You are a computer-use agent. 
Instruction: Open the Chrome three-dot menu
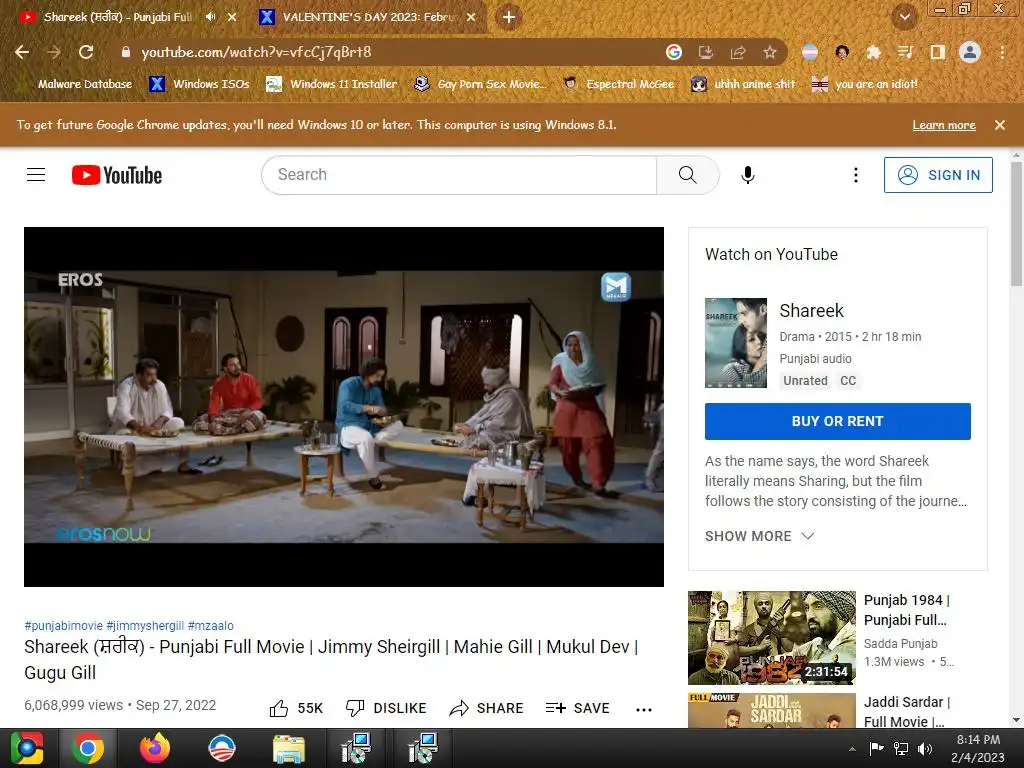coord(1002,52)
